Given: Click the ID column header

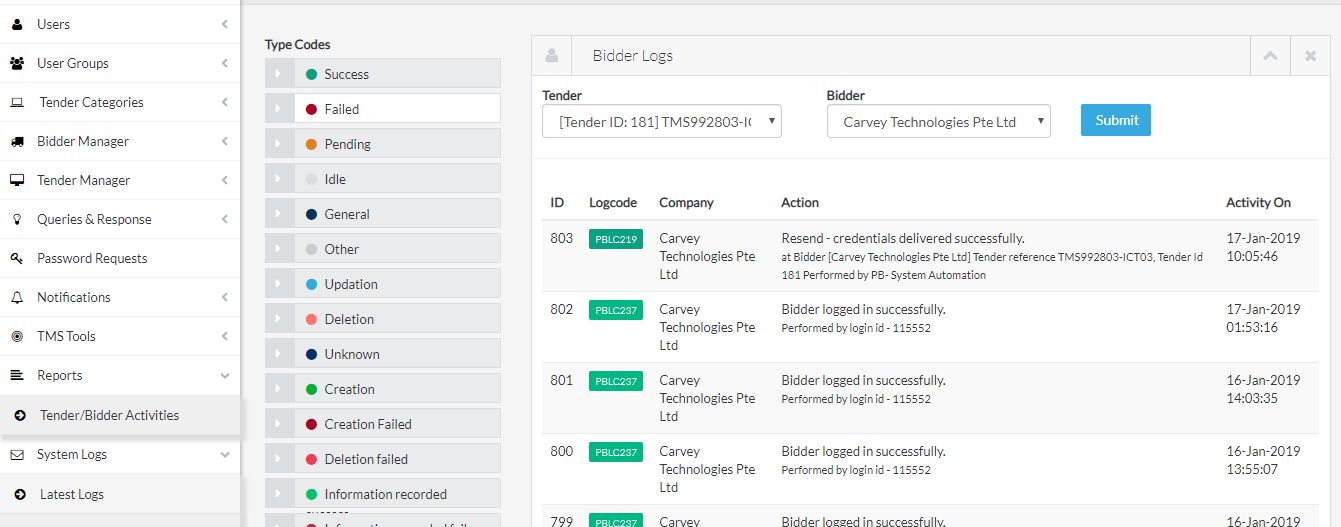Looking at the screenshot, I should [557, 202].
